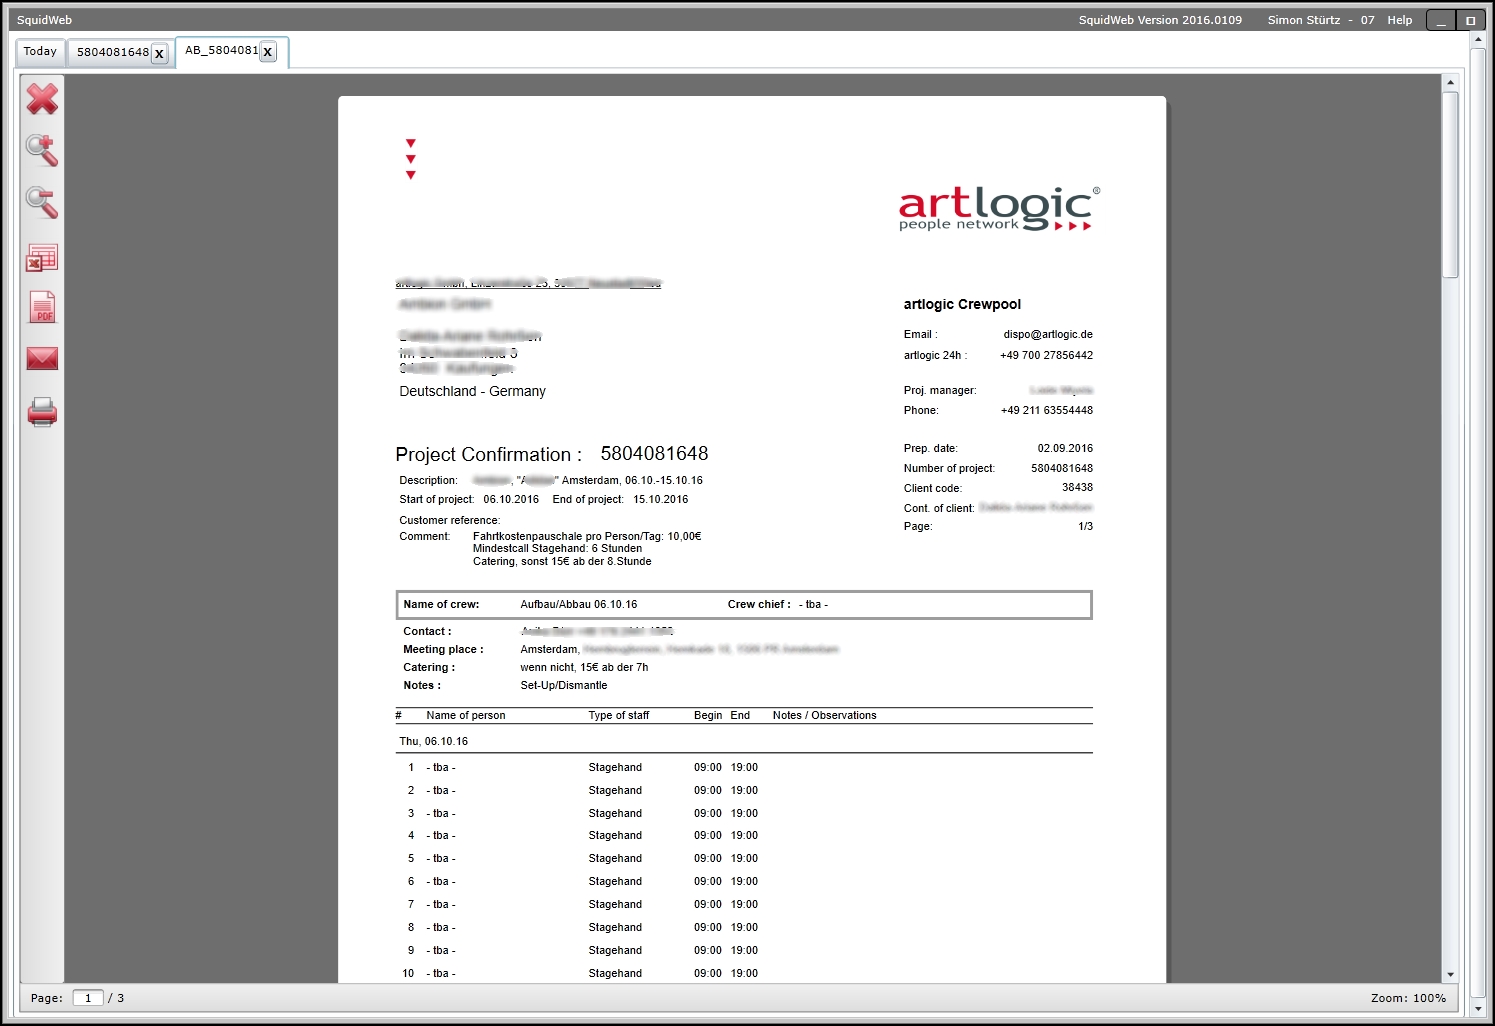Print the project confirmation
Image resolution: width=1495 pixels, height=1026 pixels.
[x=42, y=412]
